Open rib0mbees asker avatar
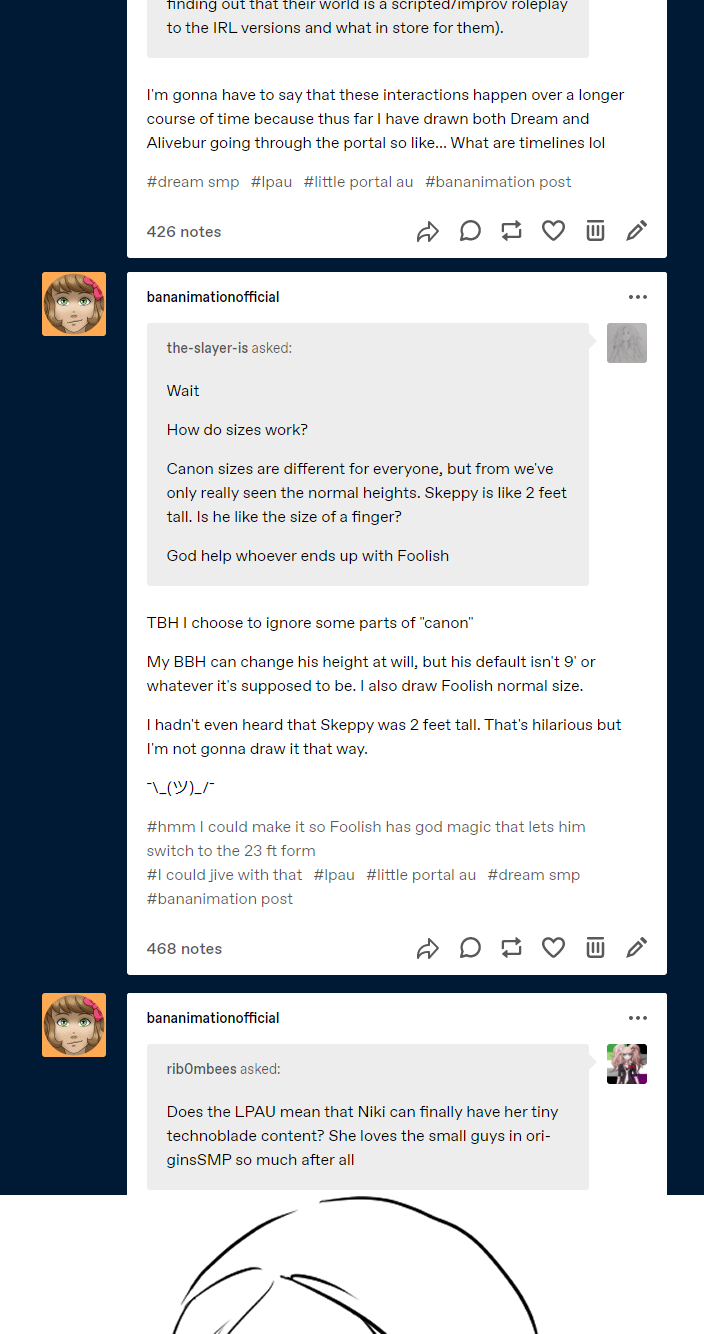This screenshot has width=704, height=1334. 627,1064
